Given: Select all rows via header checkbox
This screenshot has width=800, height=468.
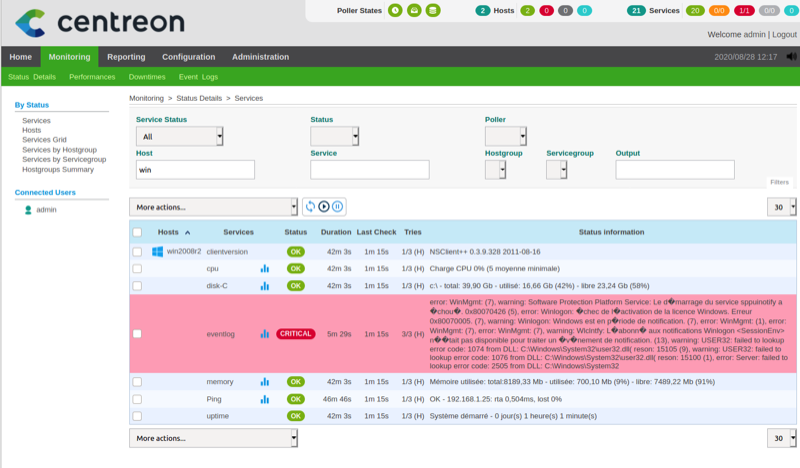Looking at the screenshot, I should (137, 232).
